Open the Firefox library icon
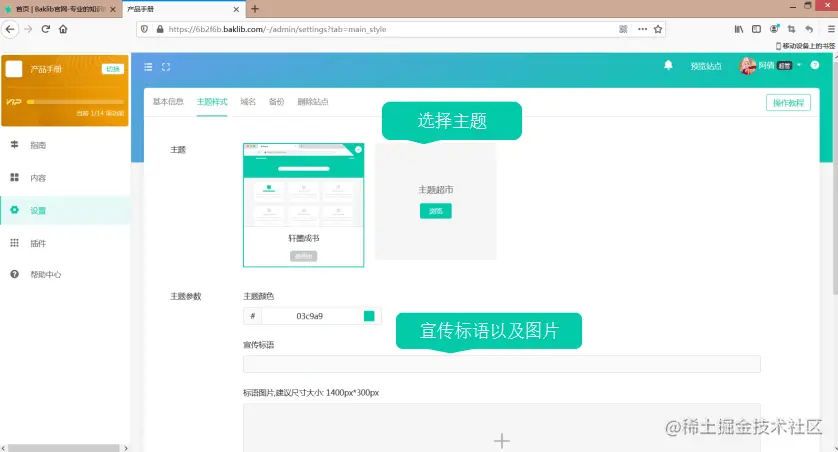 (x=739, y=29)
